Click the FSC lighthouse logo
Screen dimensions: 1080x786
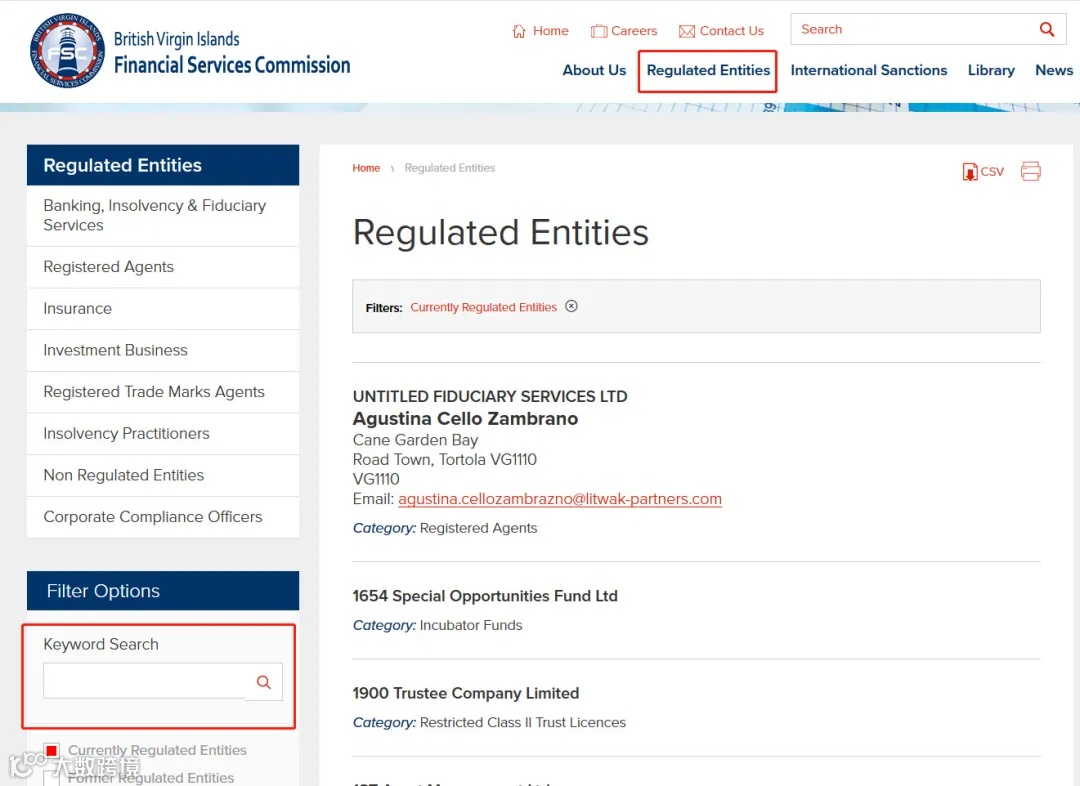coord(68,50)
